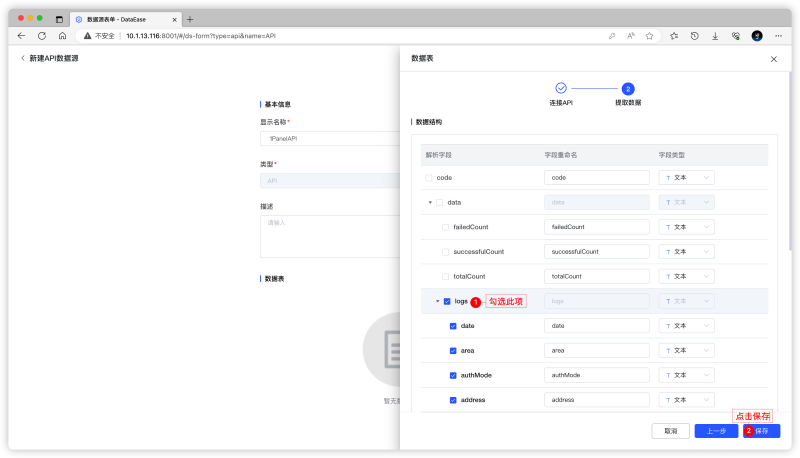Viewport: 800px width, 458px height.
Task: Check the code field checkbox
Action: (429, 177)
